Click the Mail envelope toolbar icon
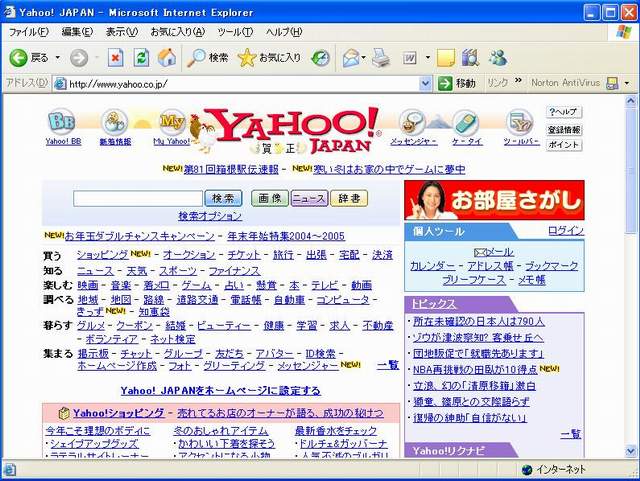640x481 pixels. click(x=351, y=58)
